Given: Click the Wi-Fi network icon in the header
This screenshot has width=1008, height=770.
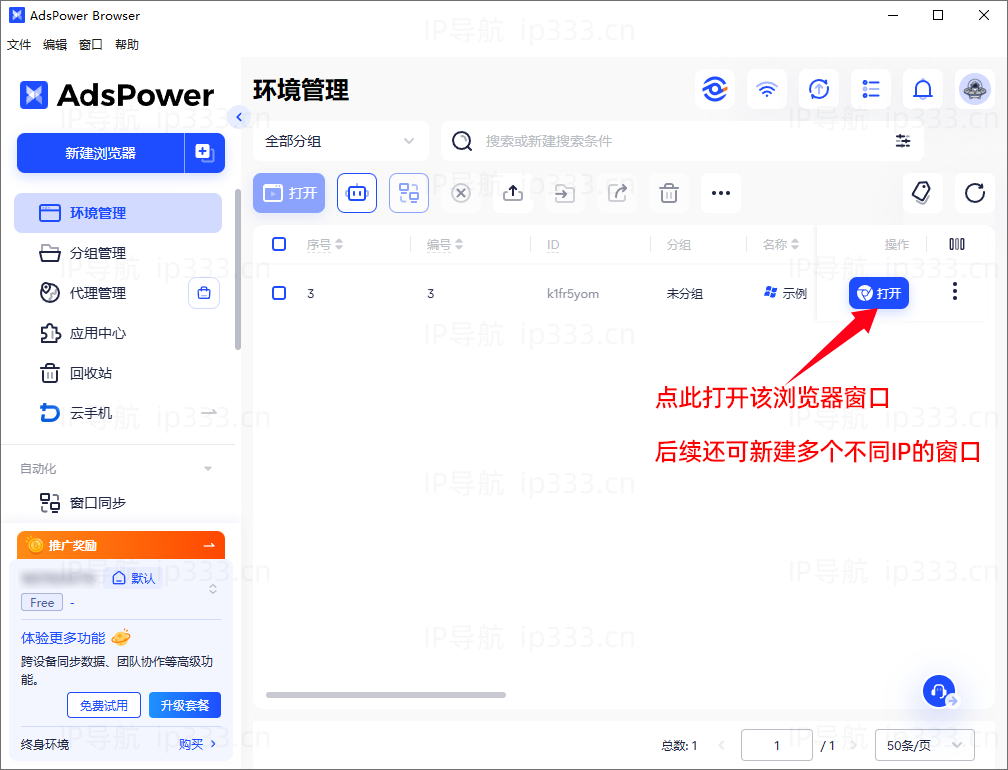Looking at the screenshot, I should (x=766, y=89).
